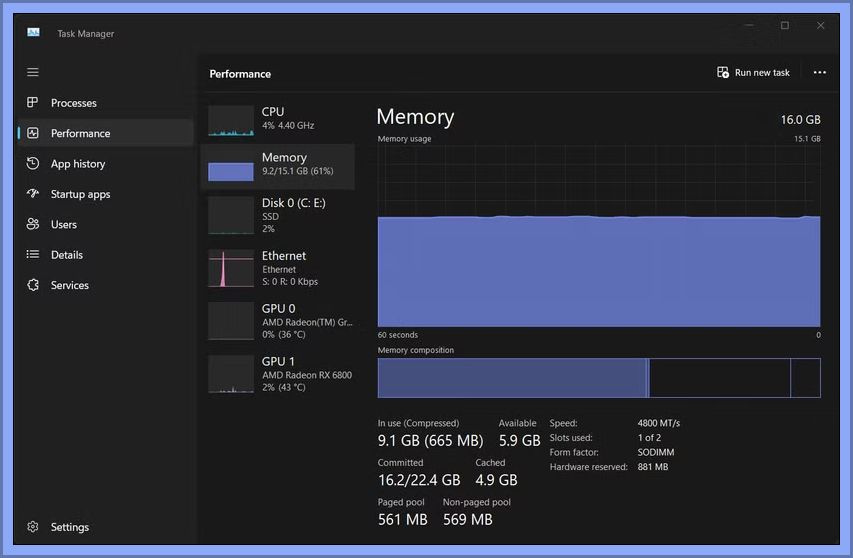This screenshot has height=558, width=853.
Task: Click the large Memory usage graph
Action: click(x=599, y=235)
